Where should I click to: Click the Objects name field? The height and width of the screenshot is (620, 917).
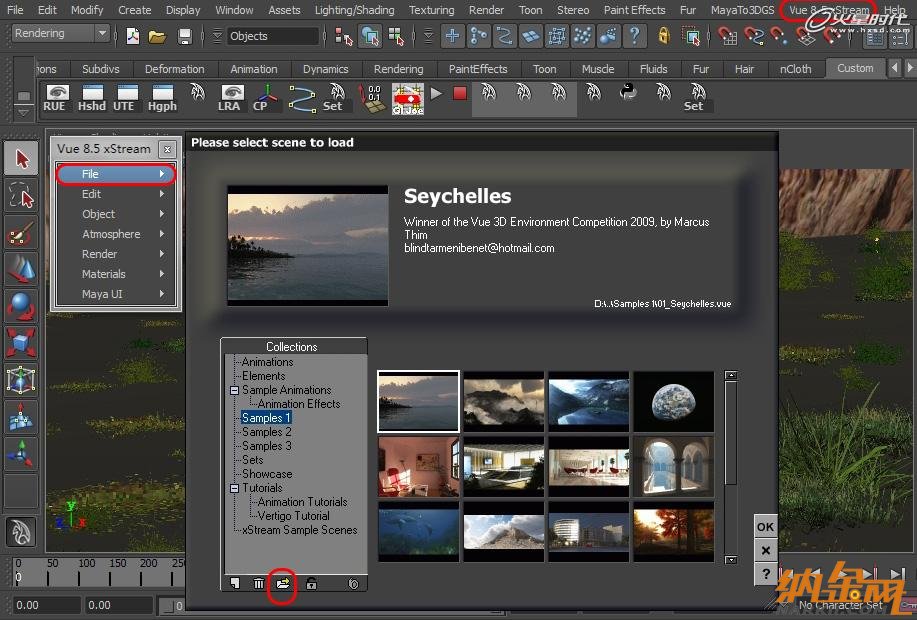coord(273,36)
